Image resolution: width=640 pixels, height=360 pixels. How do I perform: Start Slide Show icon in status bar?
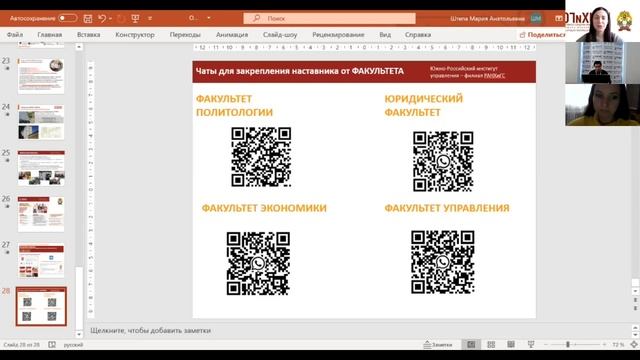pos(531,345)
